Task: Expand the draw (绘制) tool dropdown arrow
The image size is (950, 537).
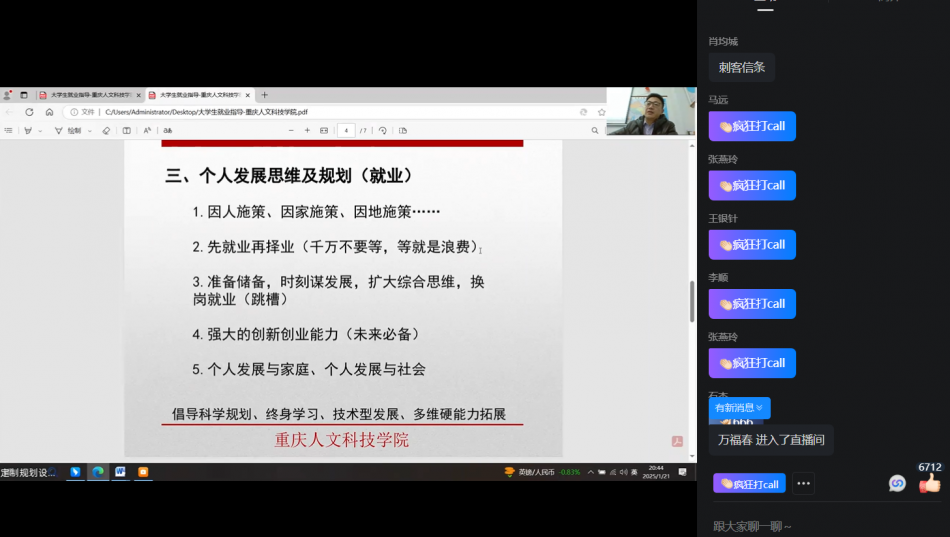Action: tap(90, 131)
